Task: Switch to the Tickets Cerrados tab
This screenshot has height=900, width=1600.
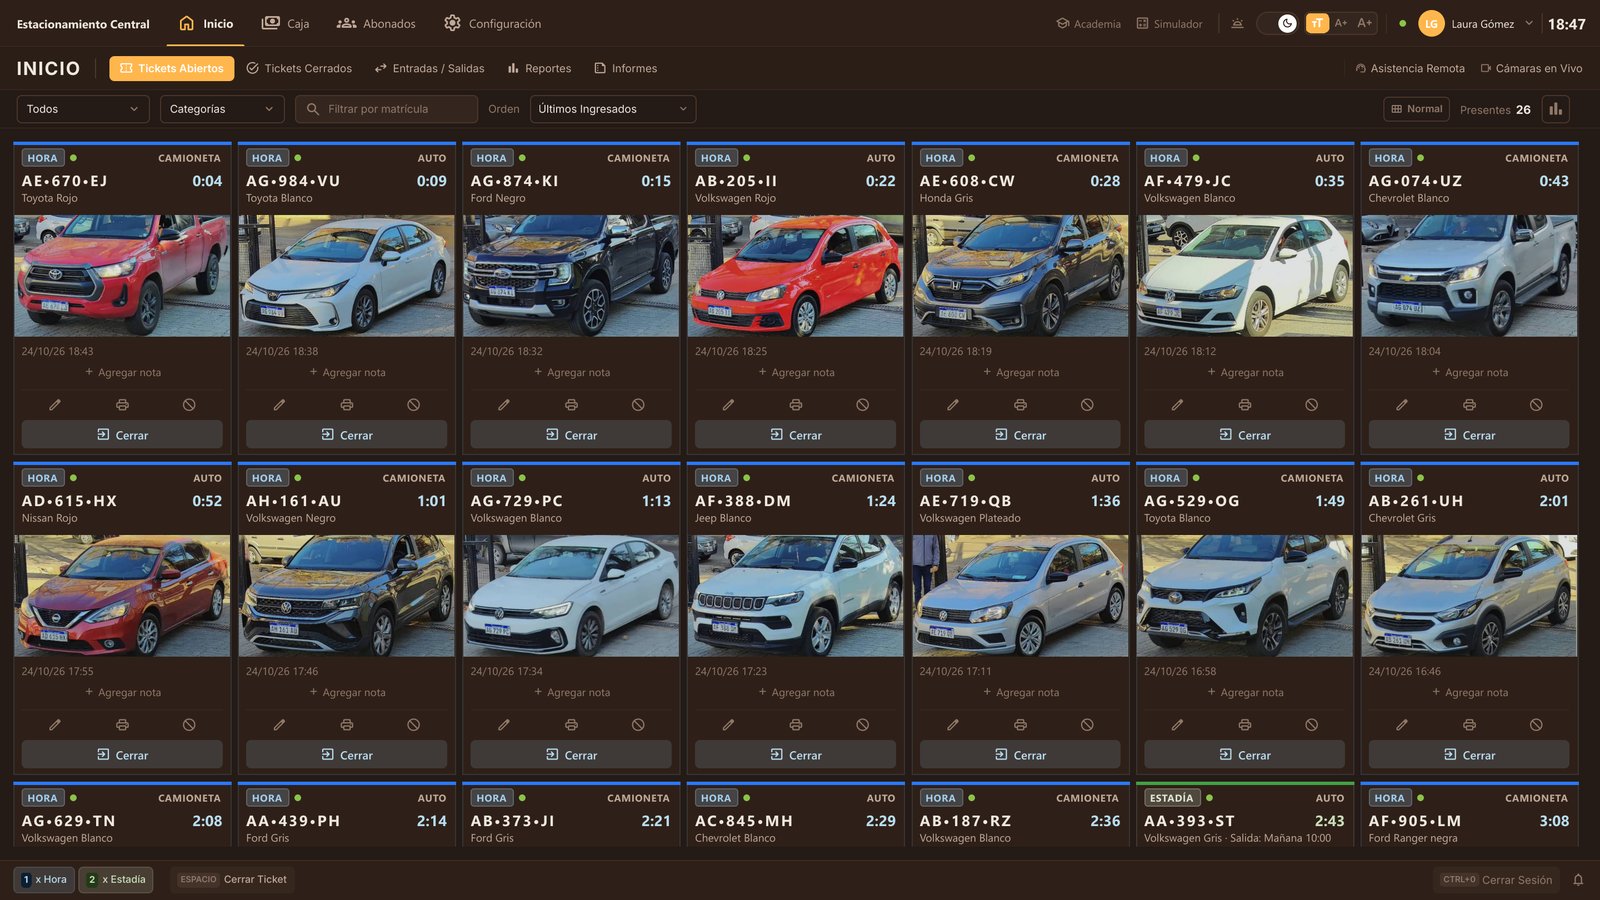Action: click(x=299, y=69)
